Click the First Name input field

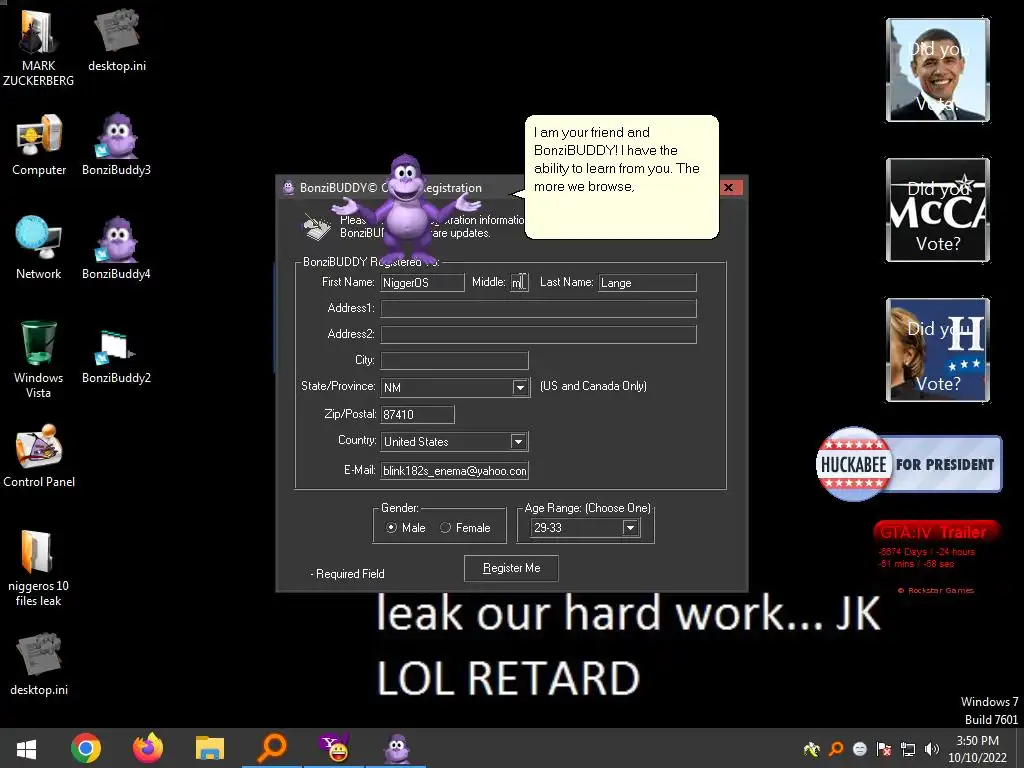pos(422,283)
